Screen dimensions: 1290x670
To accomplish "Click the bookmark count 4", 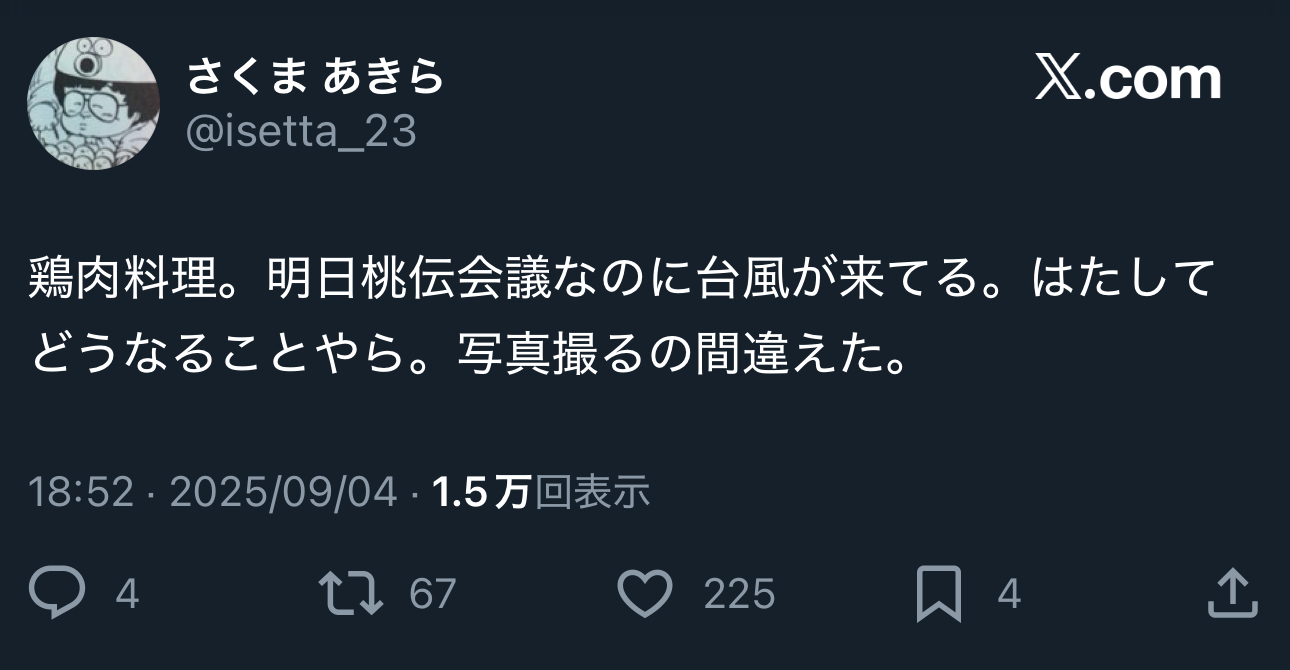I will [x=1009, y=595].
